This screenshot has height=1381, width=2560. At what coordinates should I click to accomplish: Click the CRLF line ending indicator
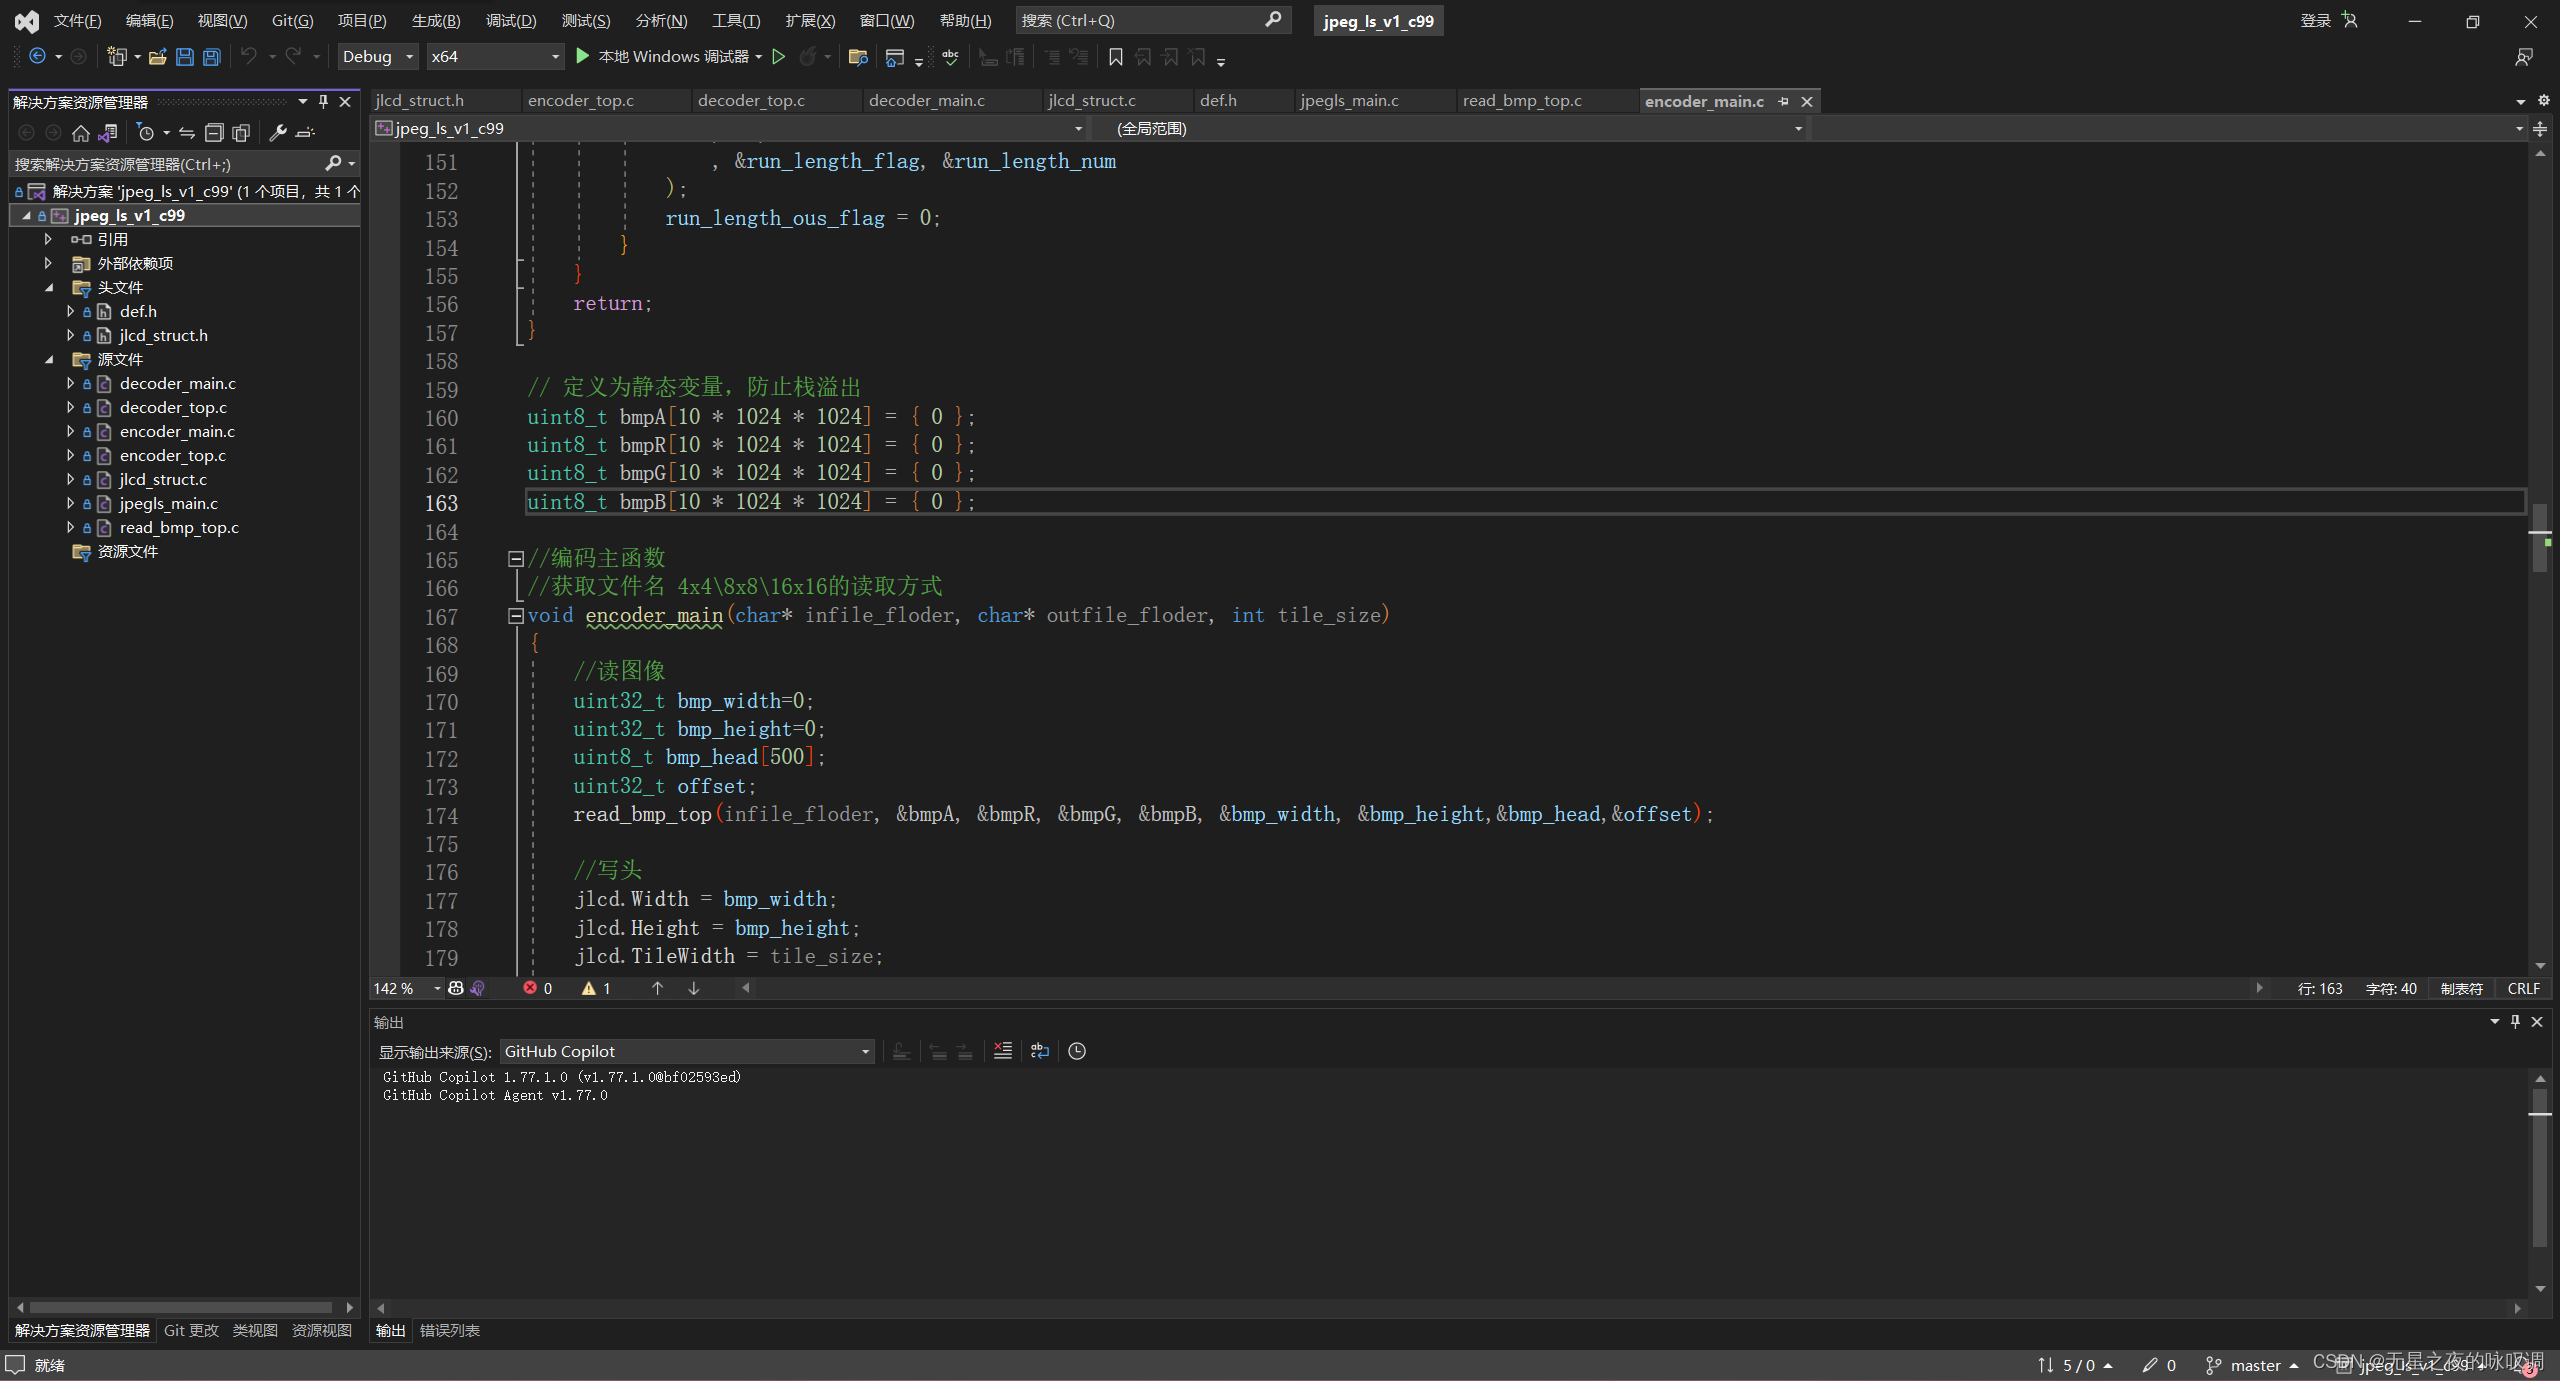coord(2524,988)
